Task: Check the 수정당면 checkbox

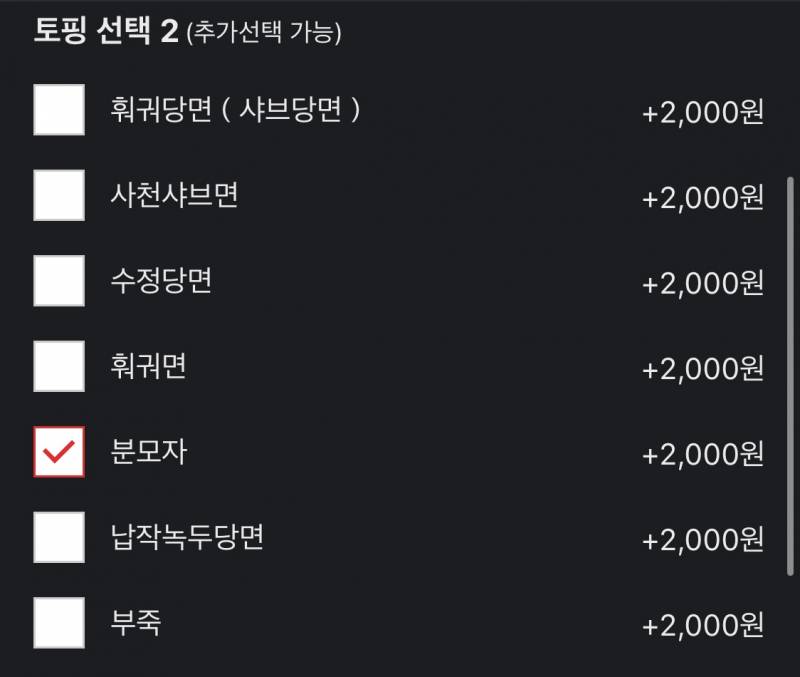Action: [58, 282]
